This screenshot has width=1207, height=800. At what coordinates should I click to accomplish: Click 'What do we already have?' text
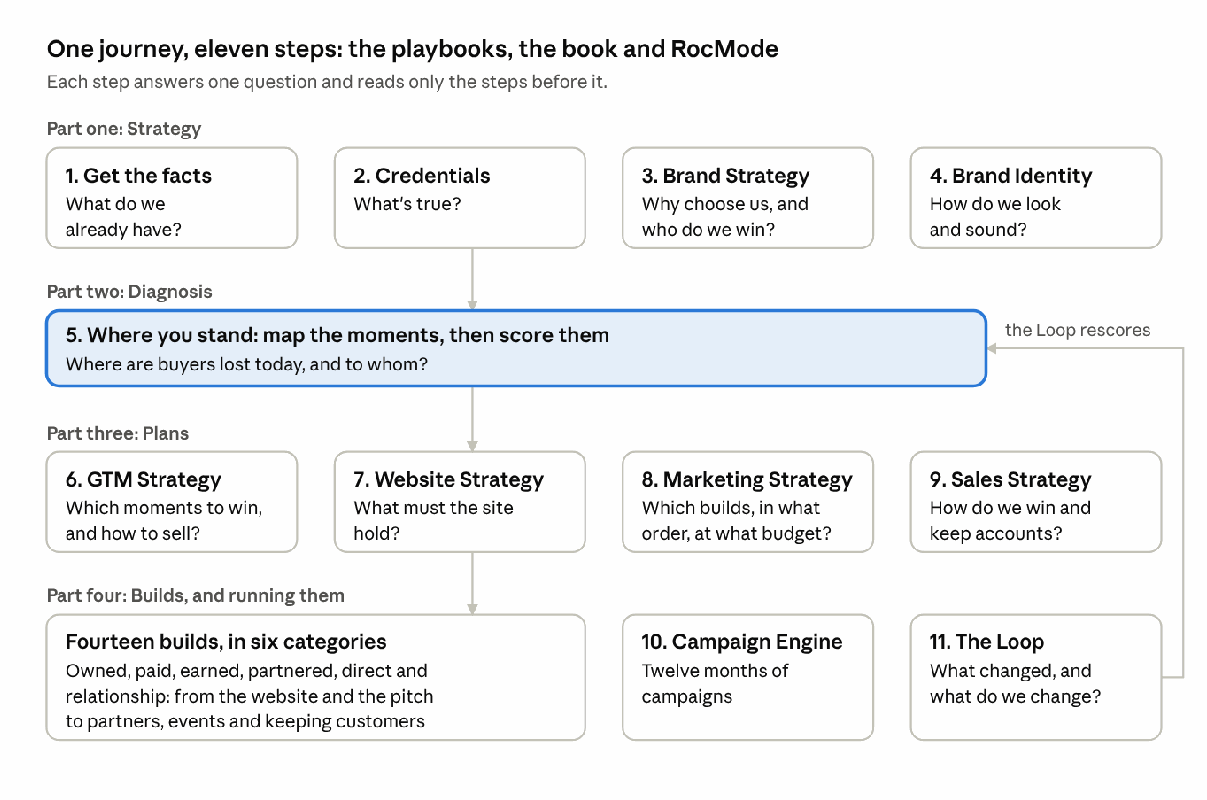coord(124,217)
